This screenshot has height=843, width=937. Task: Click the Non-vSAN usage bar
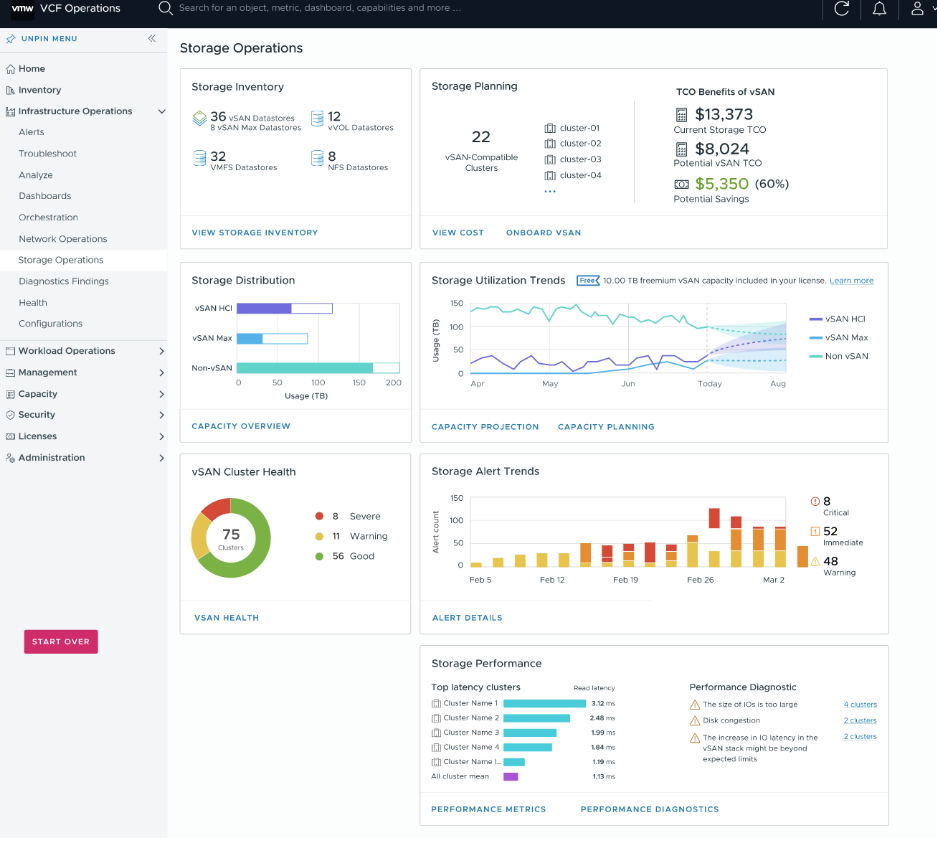pyautogui.click(x=305, y=368)
